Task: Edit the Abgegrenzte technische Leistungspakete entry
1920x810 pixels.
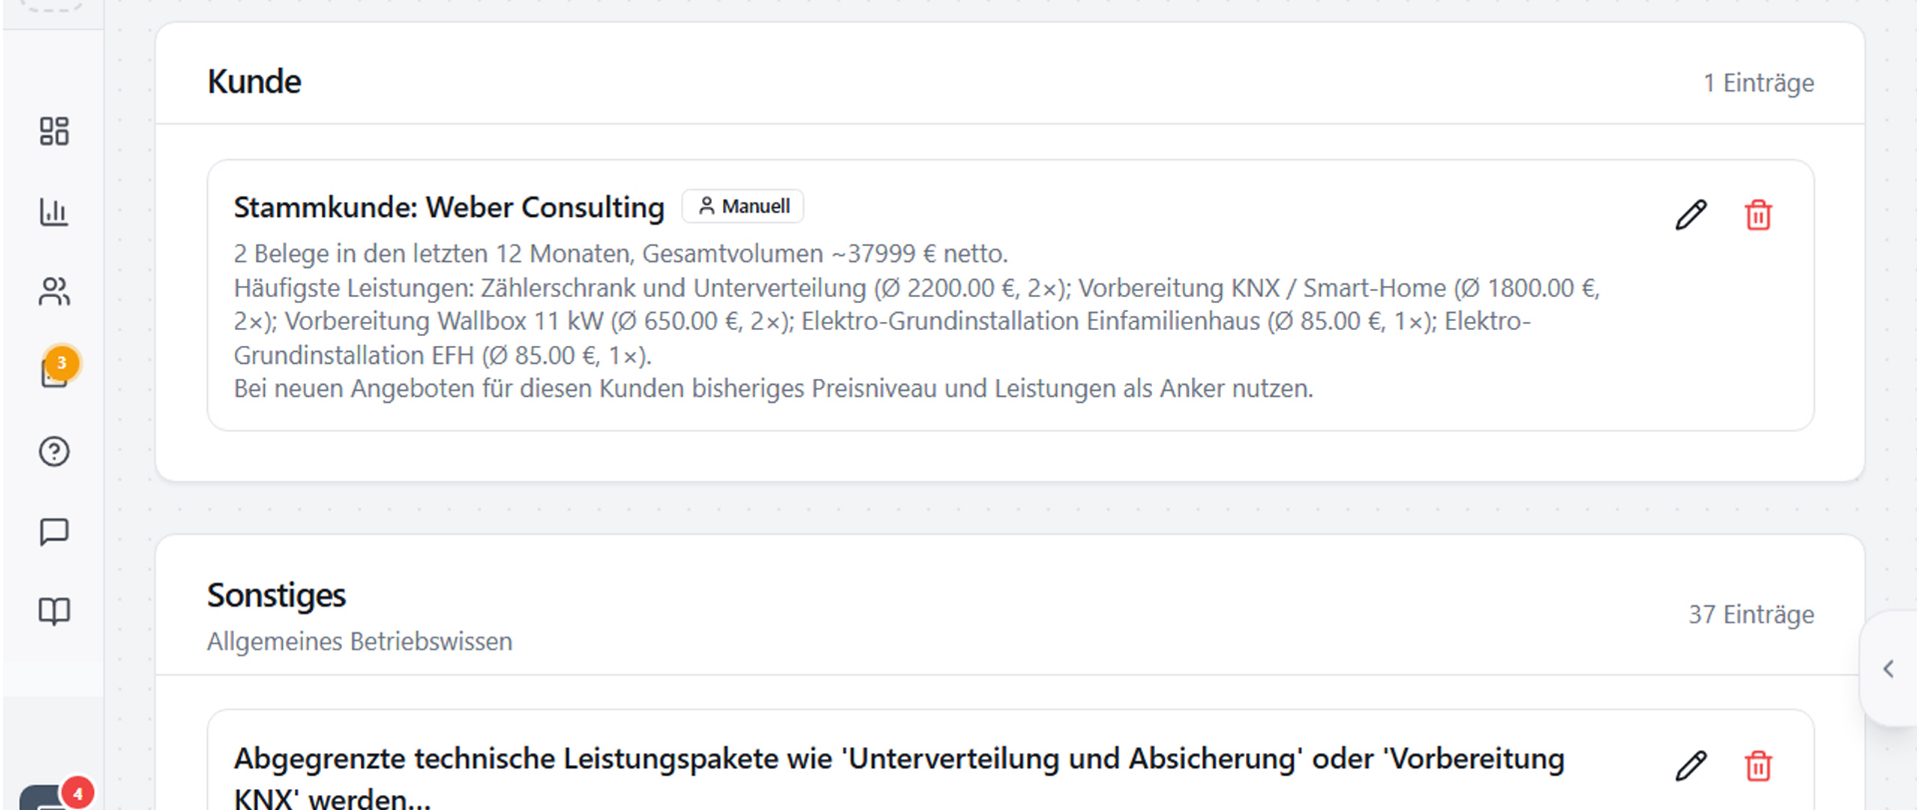Action: point(1691,766)
